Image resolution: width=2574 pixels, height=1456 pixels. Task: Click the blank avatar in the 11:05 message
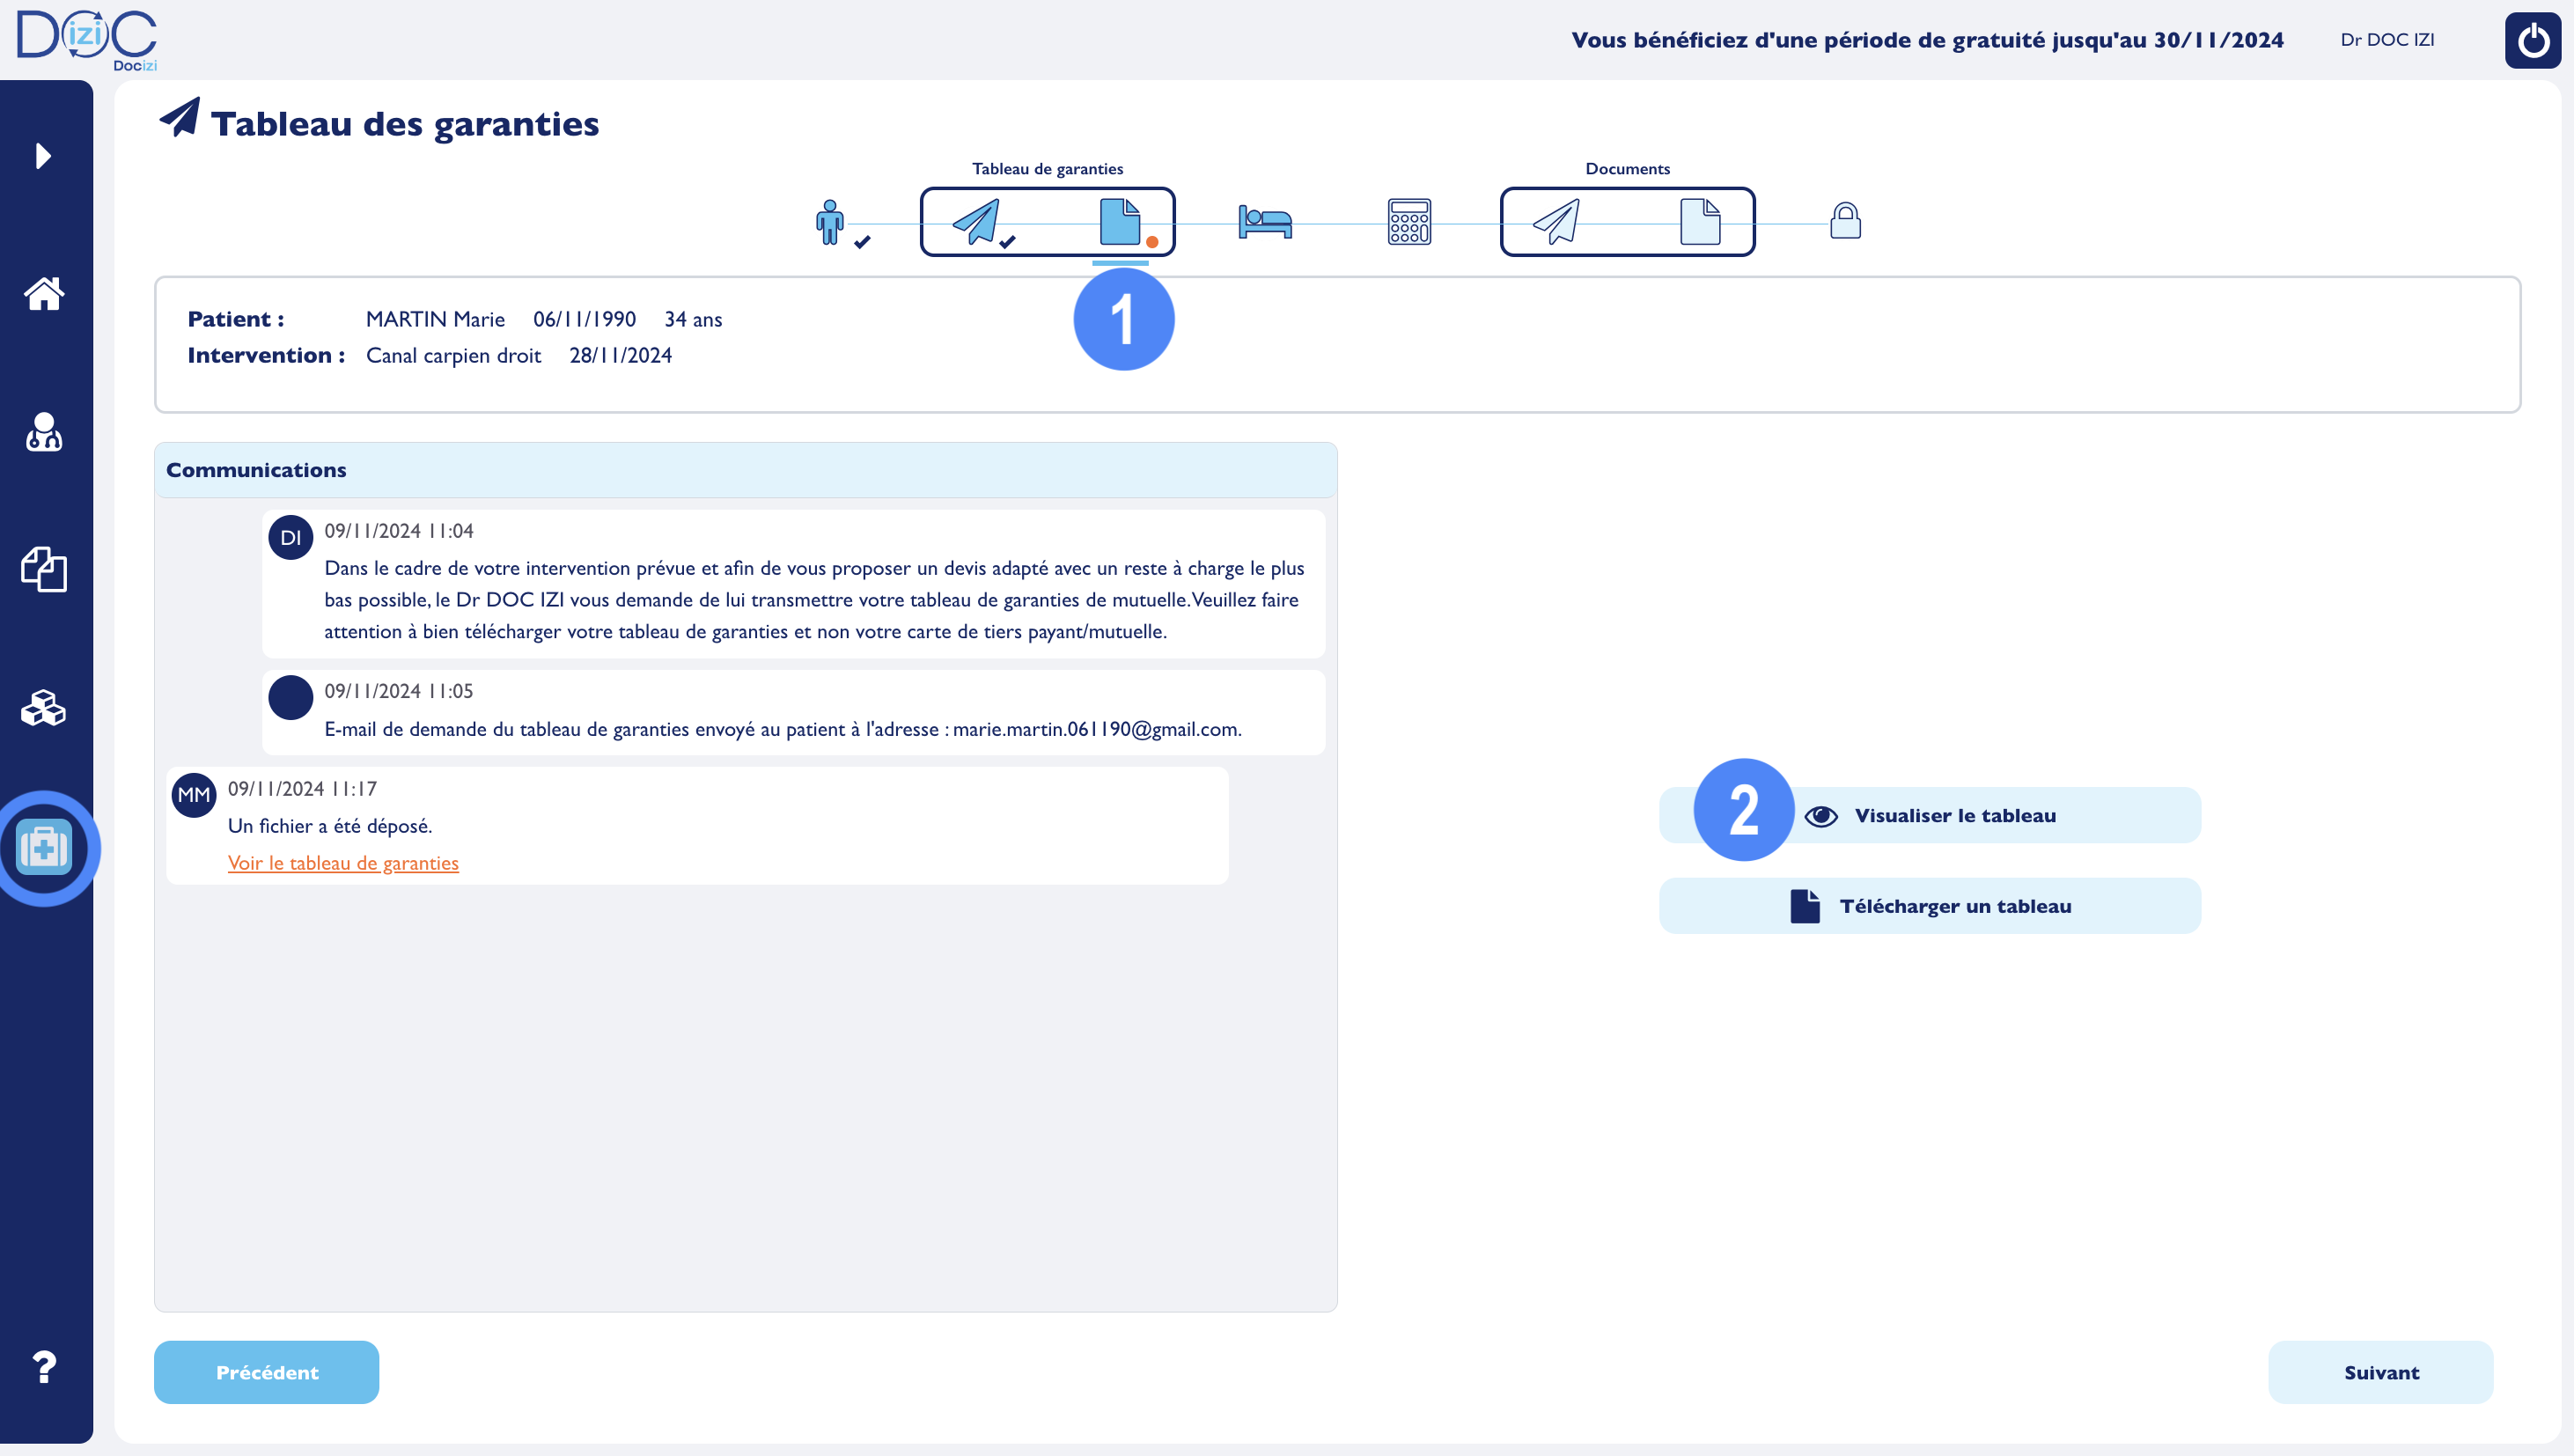tap(291, 697)
